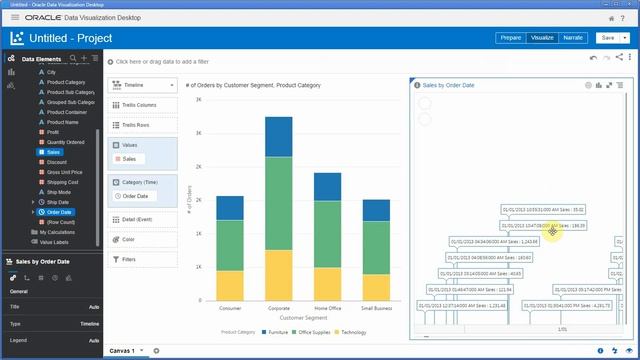Share the project via share icon
Screen dimensions: 640x360
point(619,57)
